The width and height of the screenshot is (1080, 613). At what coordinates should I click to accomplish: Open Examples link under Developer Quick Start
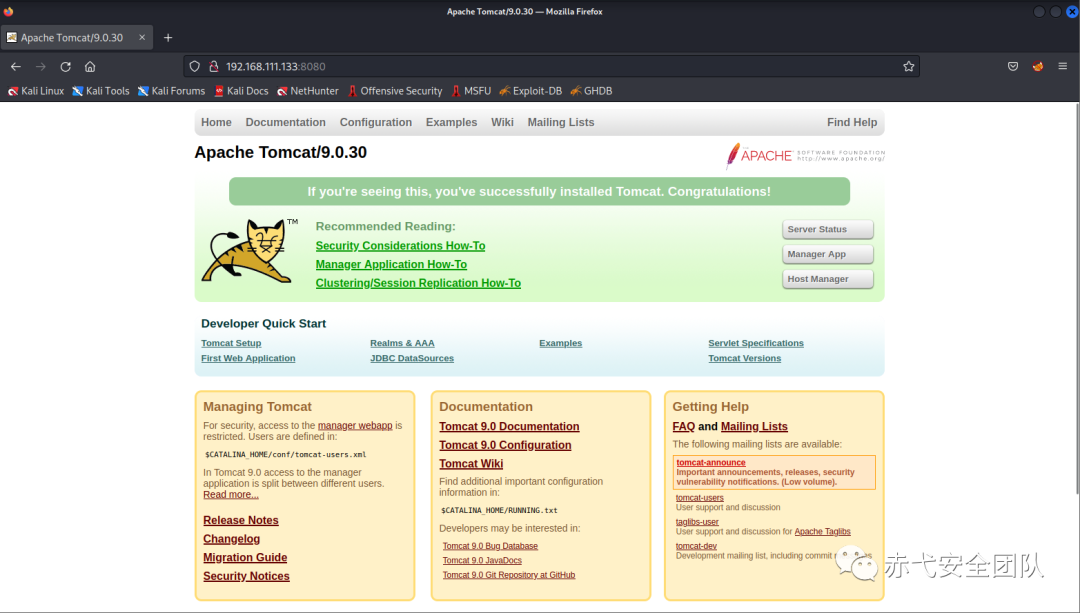pos(561,343)
